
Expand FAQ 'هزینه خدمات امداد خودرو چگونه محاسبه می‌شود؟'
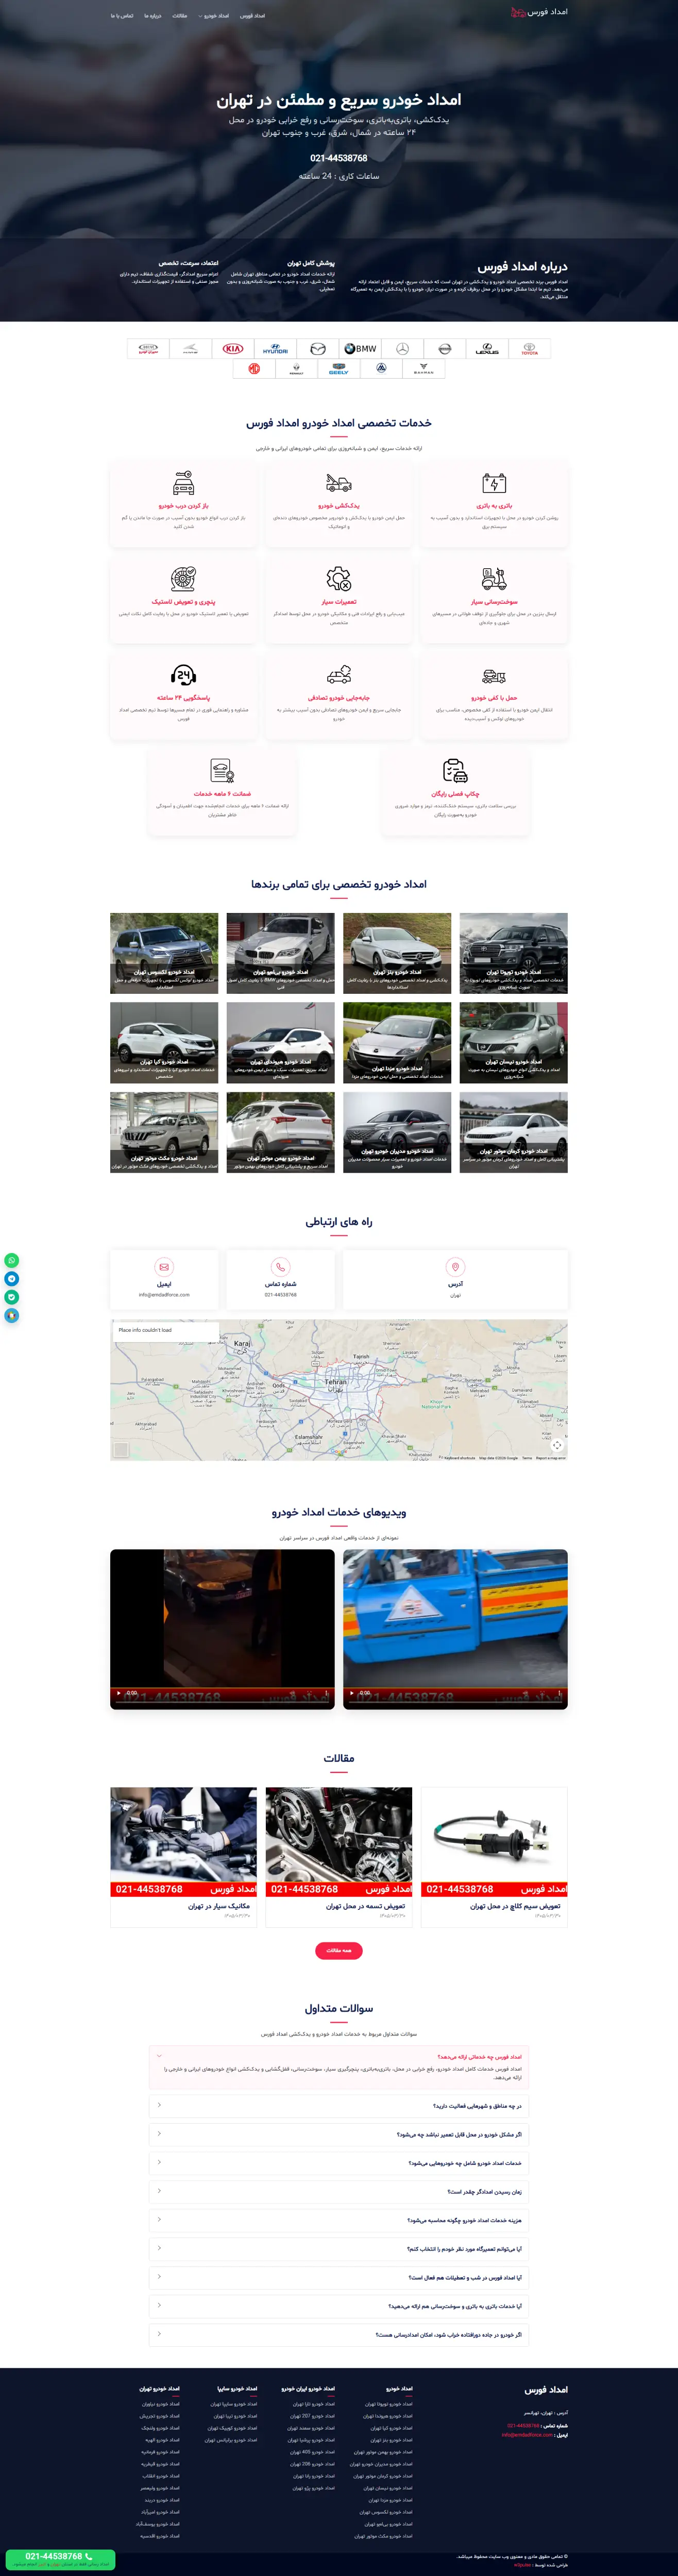339,2220
